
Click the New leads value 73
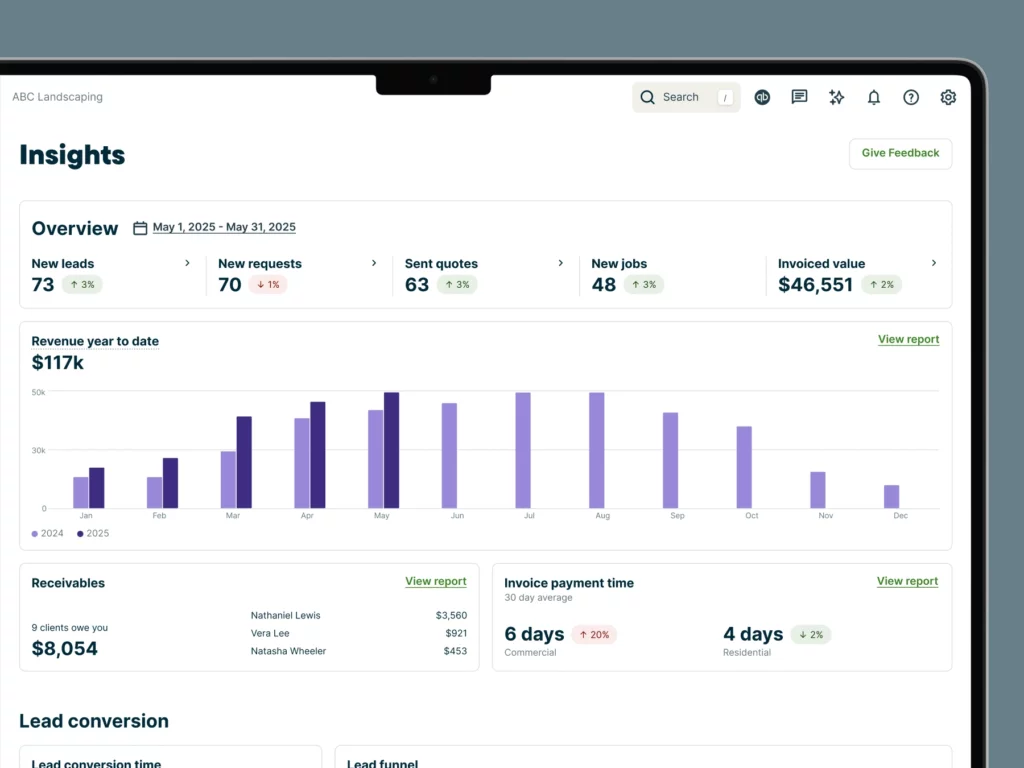tap(43, 285)
